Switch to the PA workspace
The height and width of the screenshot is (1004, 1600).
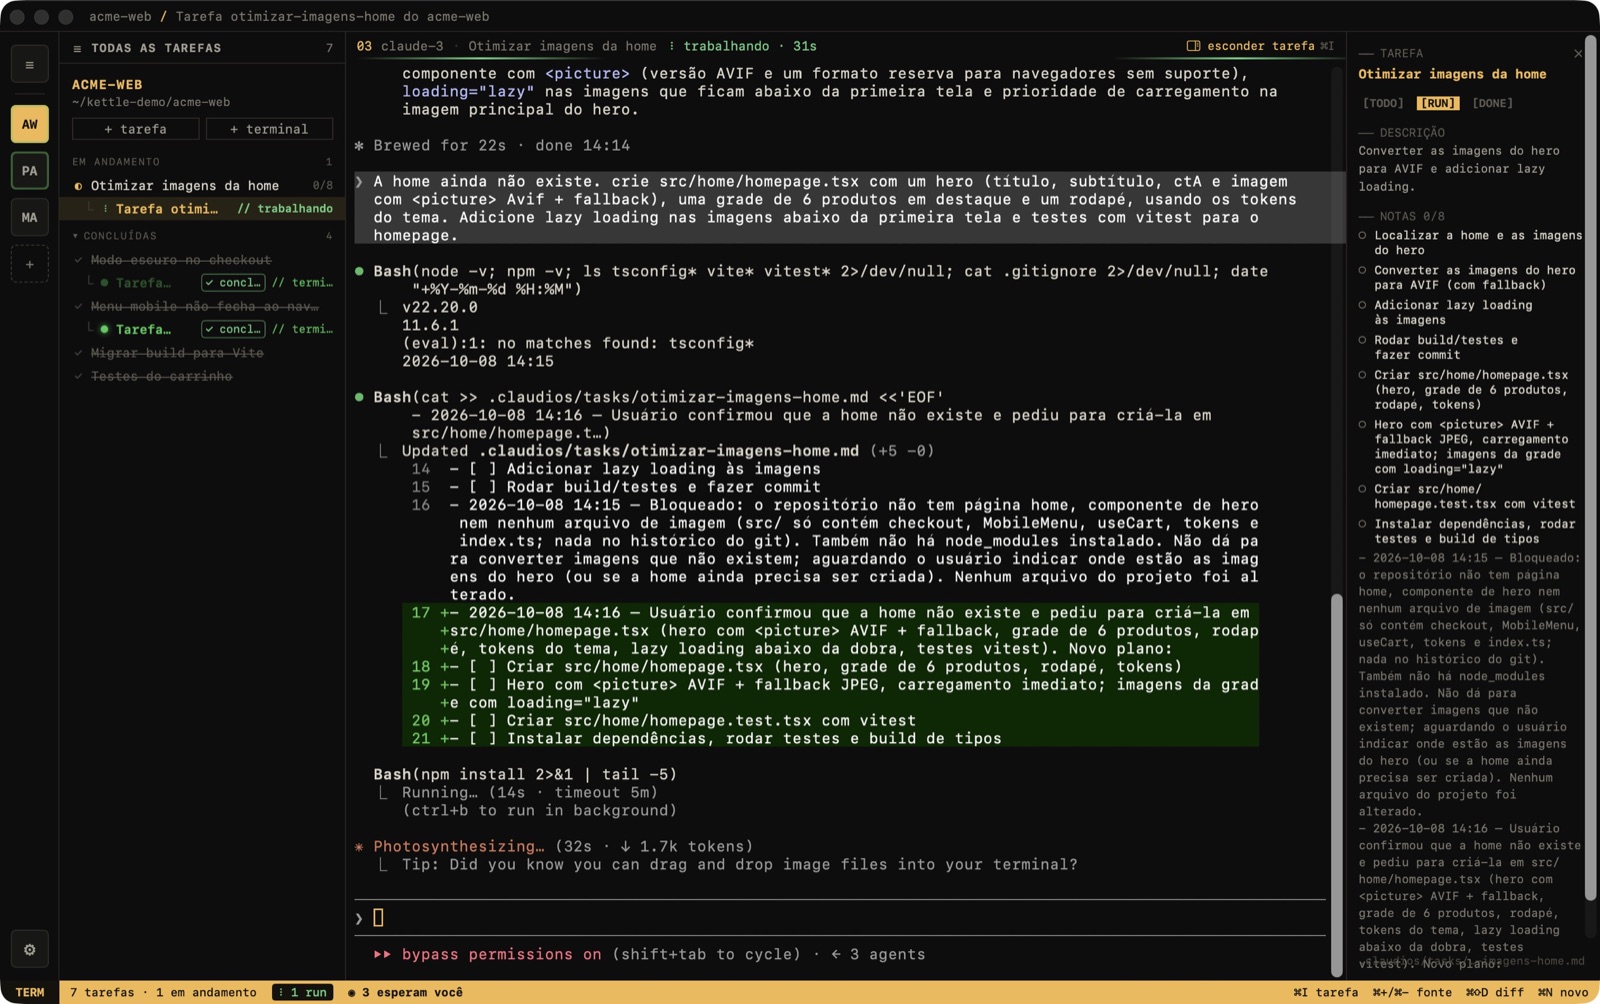pos(29,171)
